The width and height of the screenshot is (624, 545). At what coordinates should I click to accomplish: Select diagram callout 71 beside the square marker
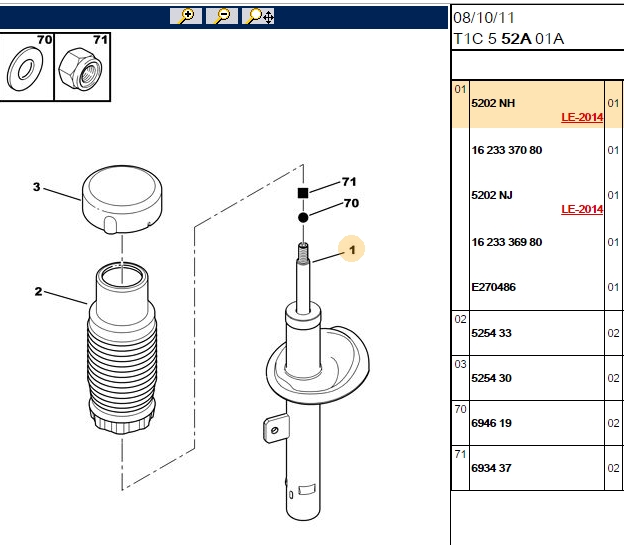(x=349, y=182)
